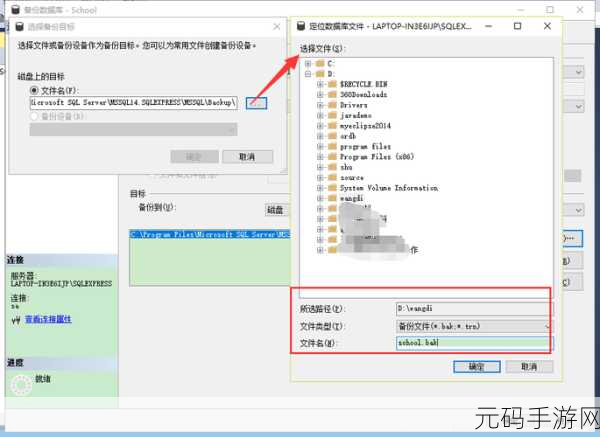Click the wangdi folder icon

[x=332, y=198]
